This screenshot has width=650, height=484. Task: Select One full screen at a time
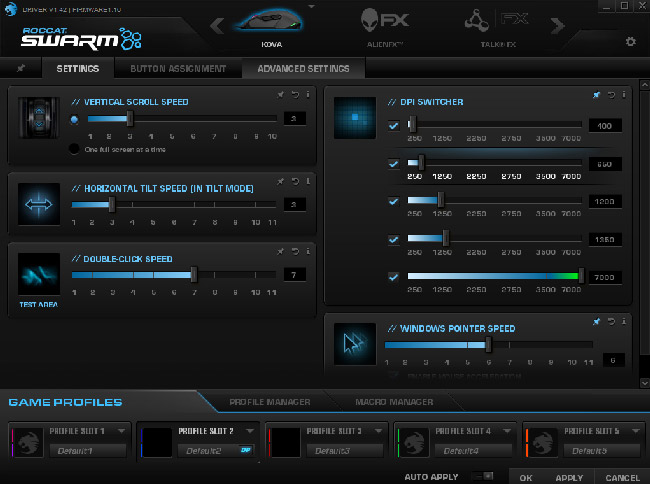point(74,149)
